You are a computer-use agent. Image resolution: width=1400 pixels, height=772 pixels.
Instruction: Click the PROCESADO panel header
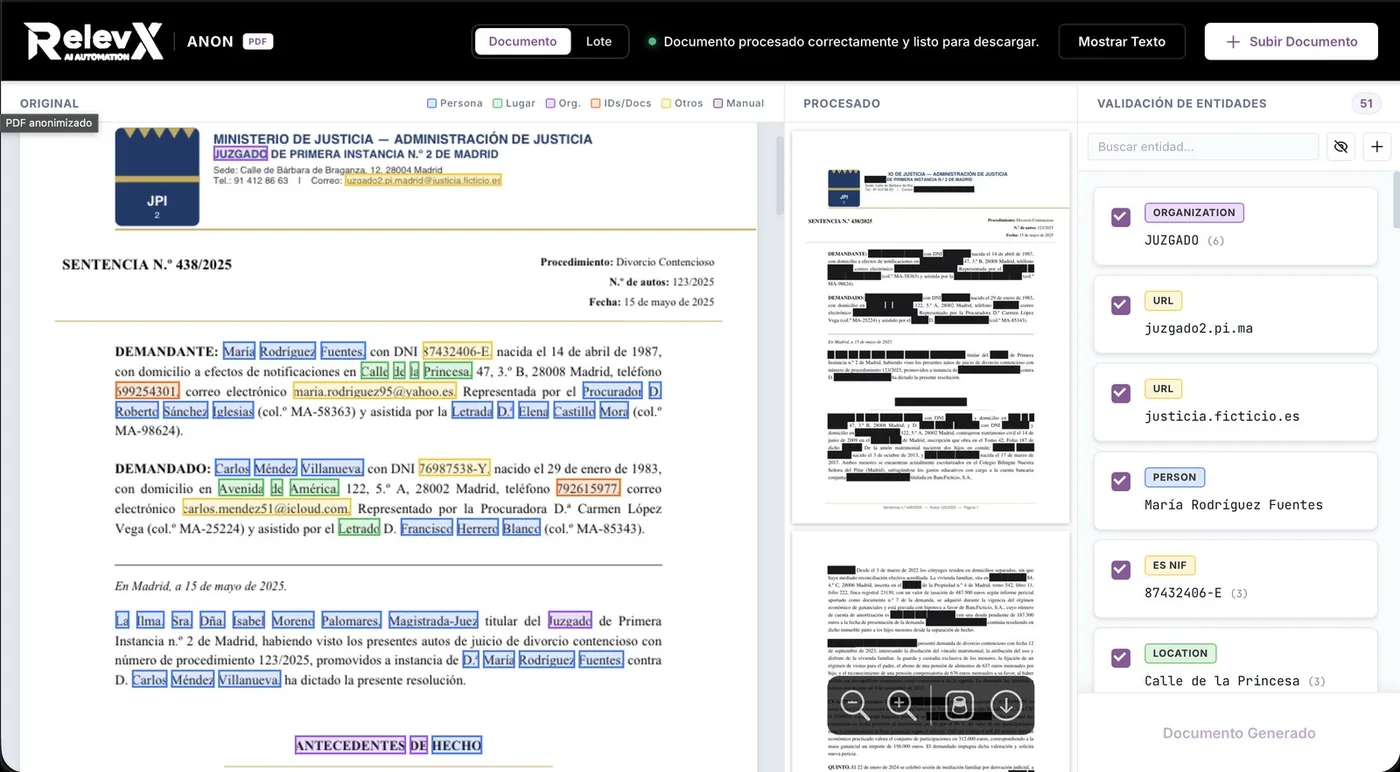click(842, 103)
